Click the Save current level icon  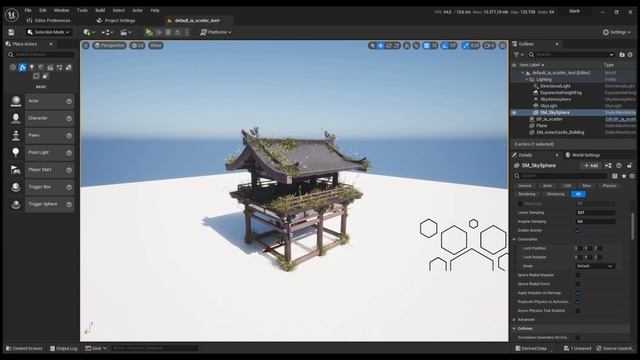coord(11,32)
